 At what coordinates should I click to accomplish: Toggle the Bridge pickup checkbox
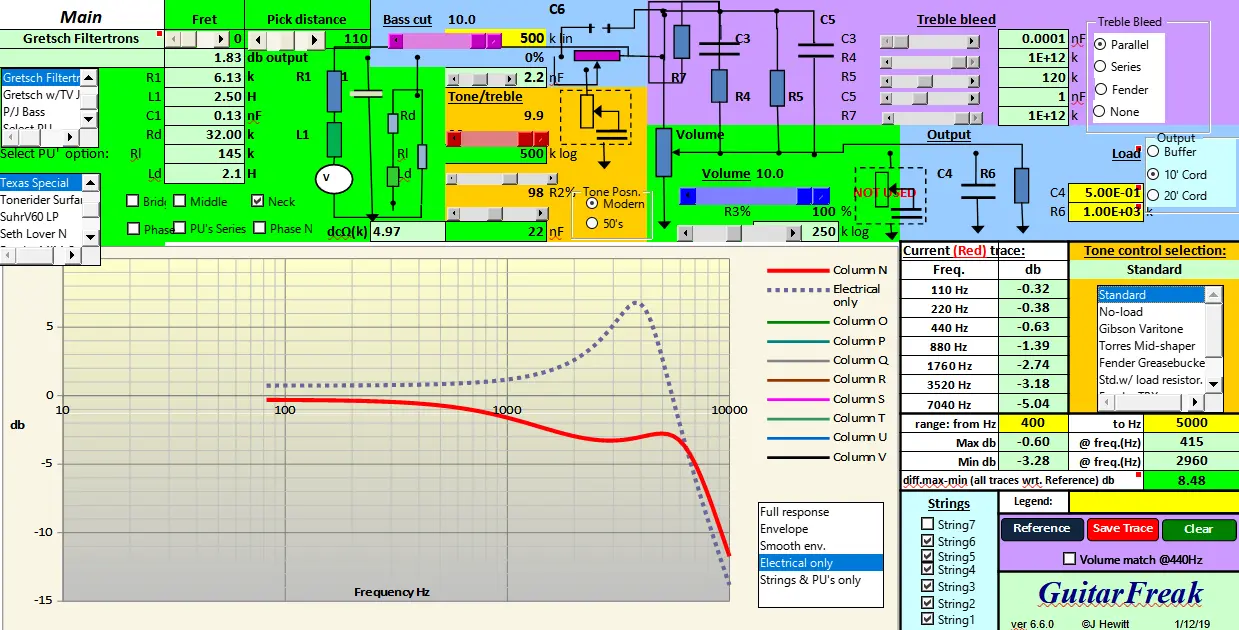pos(133,201)
